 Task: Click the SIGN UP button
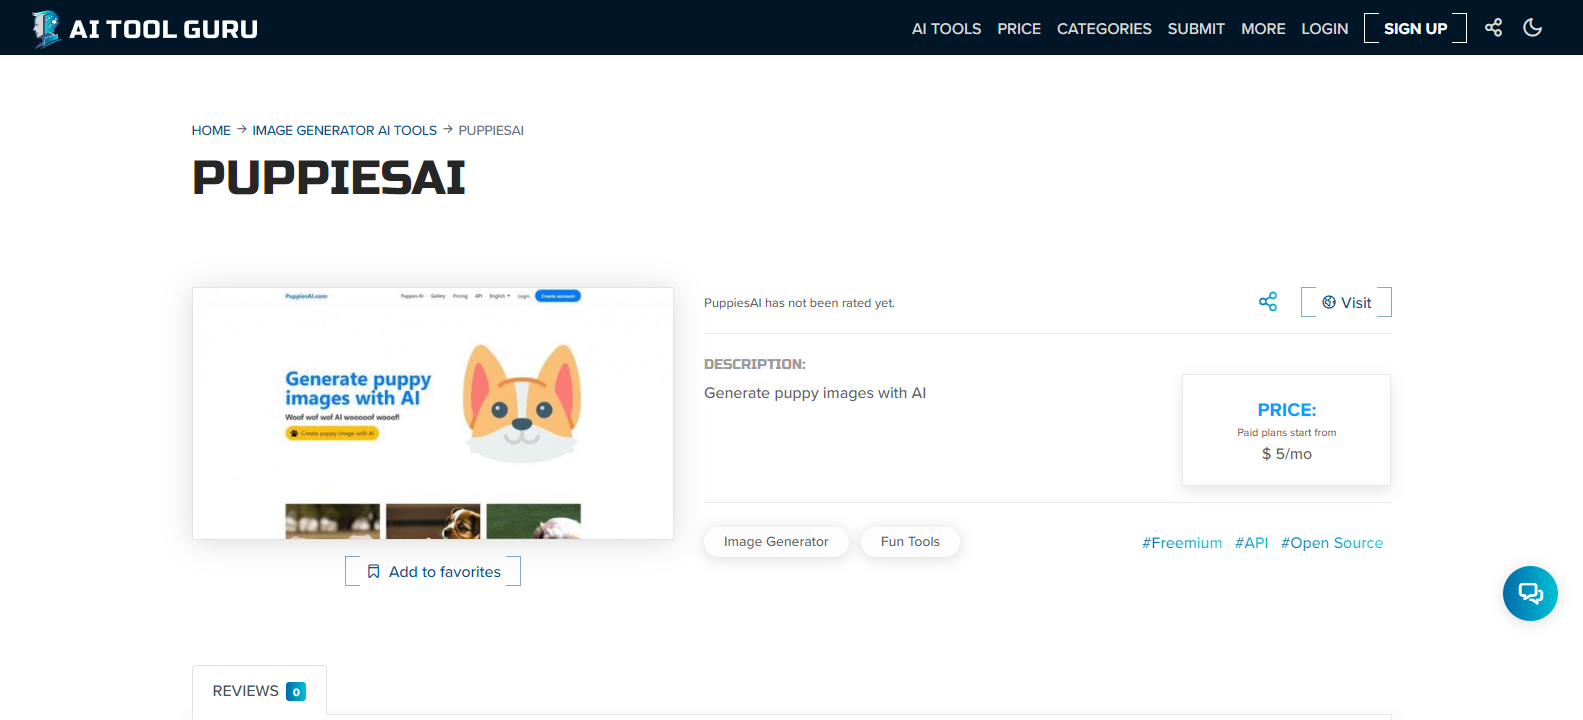coord(1415,28)
